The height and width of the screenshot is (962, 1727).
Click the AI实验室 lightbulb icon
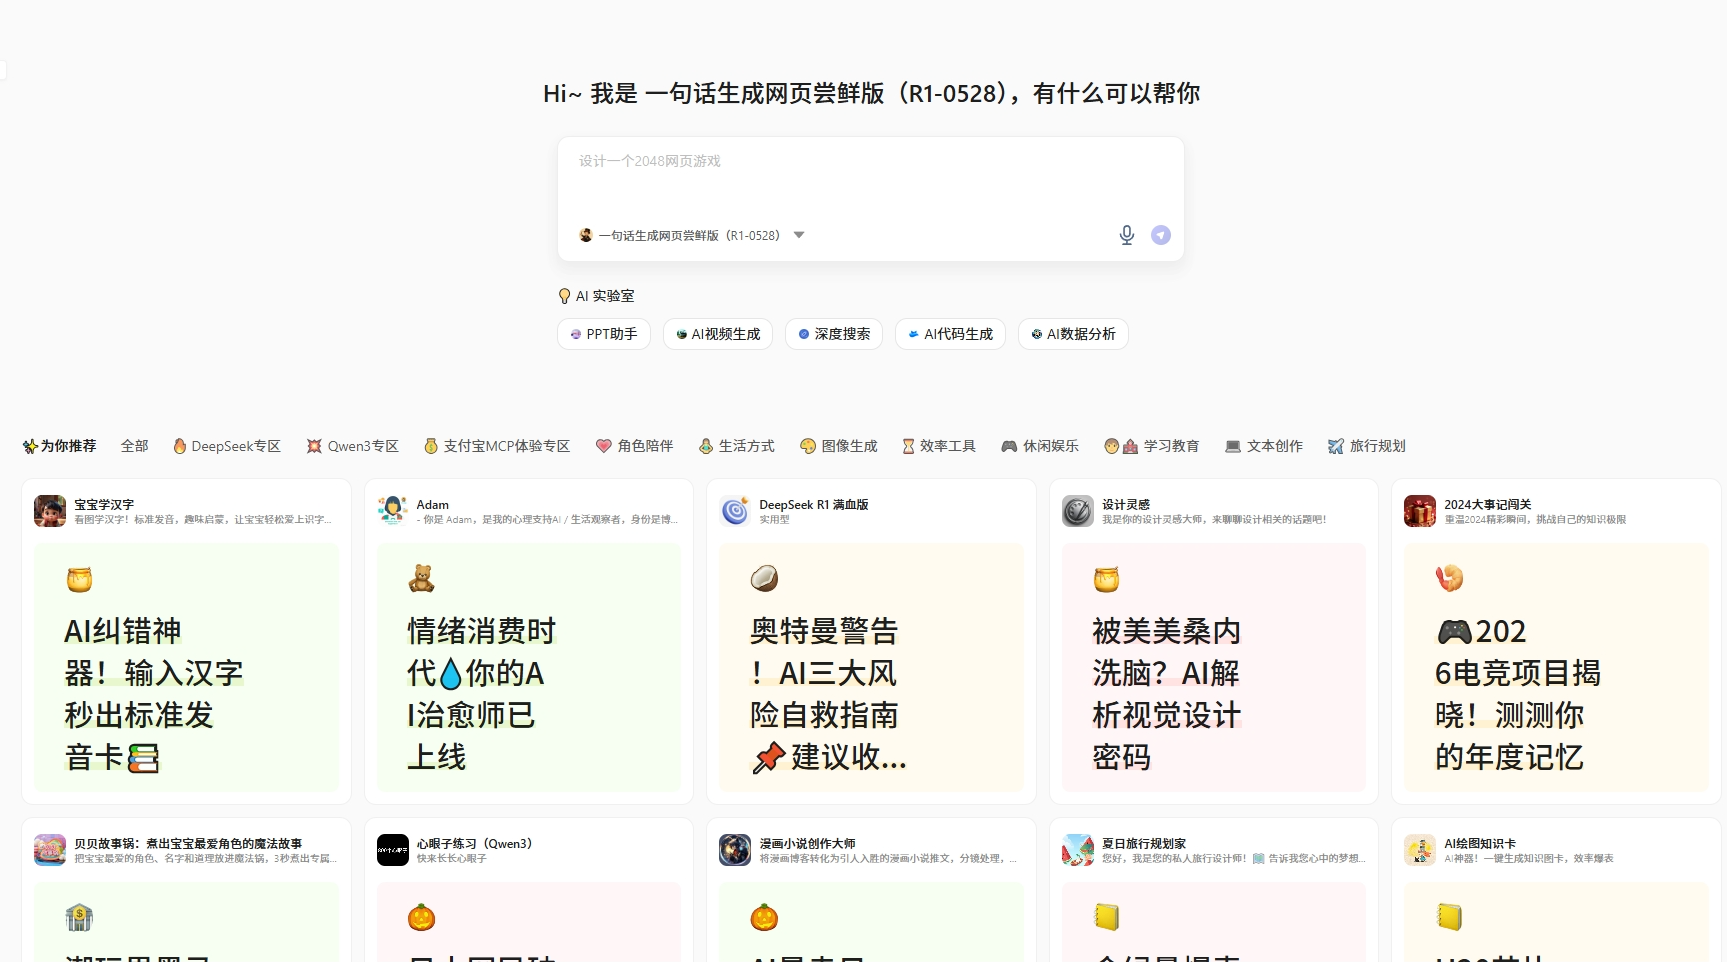click(564, 295)
